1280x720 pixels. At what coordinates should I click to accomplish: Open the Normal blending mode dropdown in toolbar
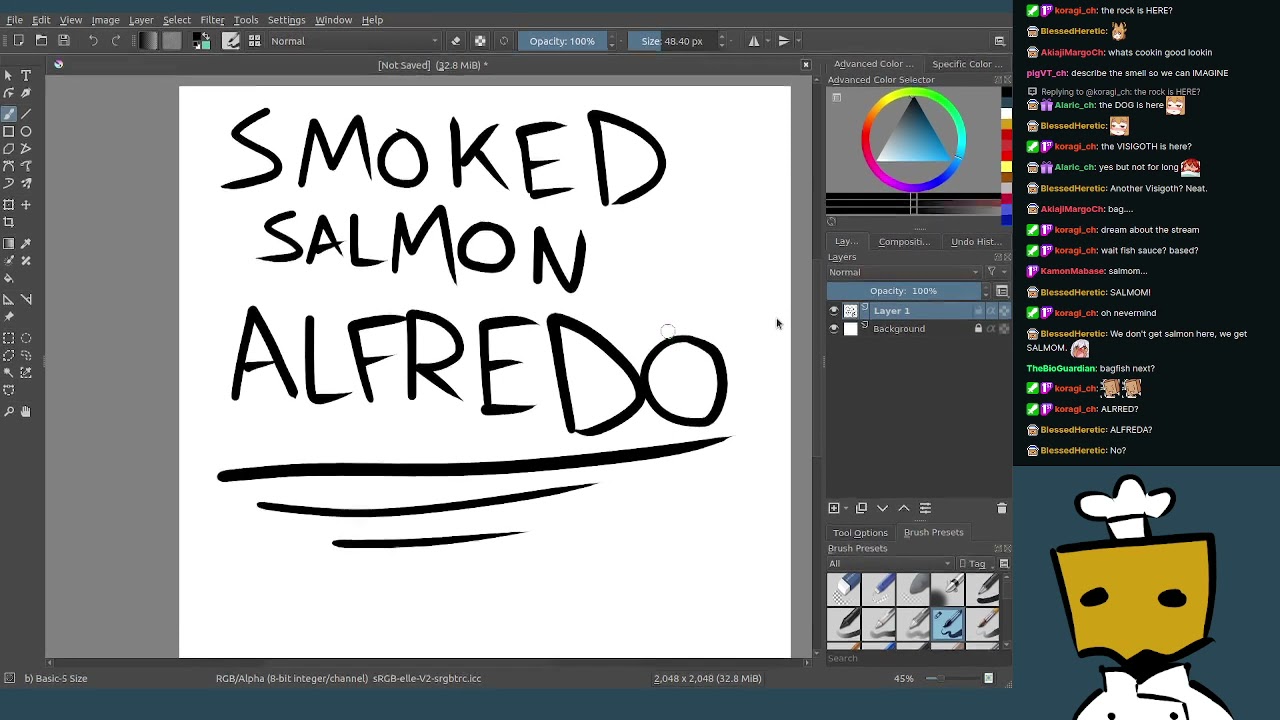tap(354, 41)
